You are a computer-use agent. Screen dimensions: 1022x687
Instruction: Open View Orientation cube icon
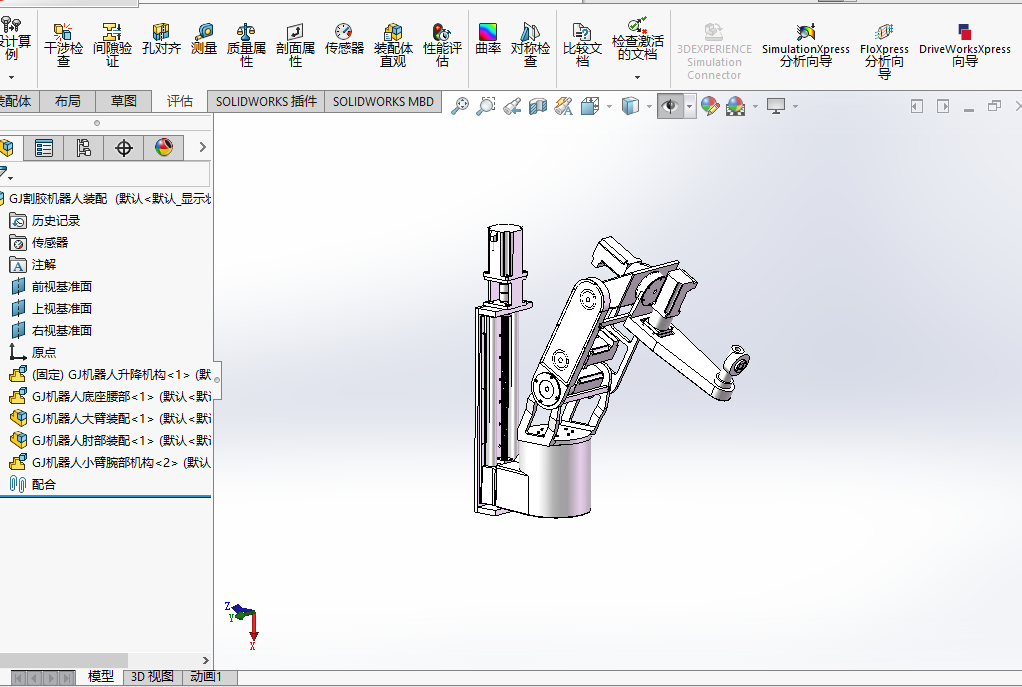[590, 106]
